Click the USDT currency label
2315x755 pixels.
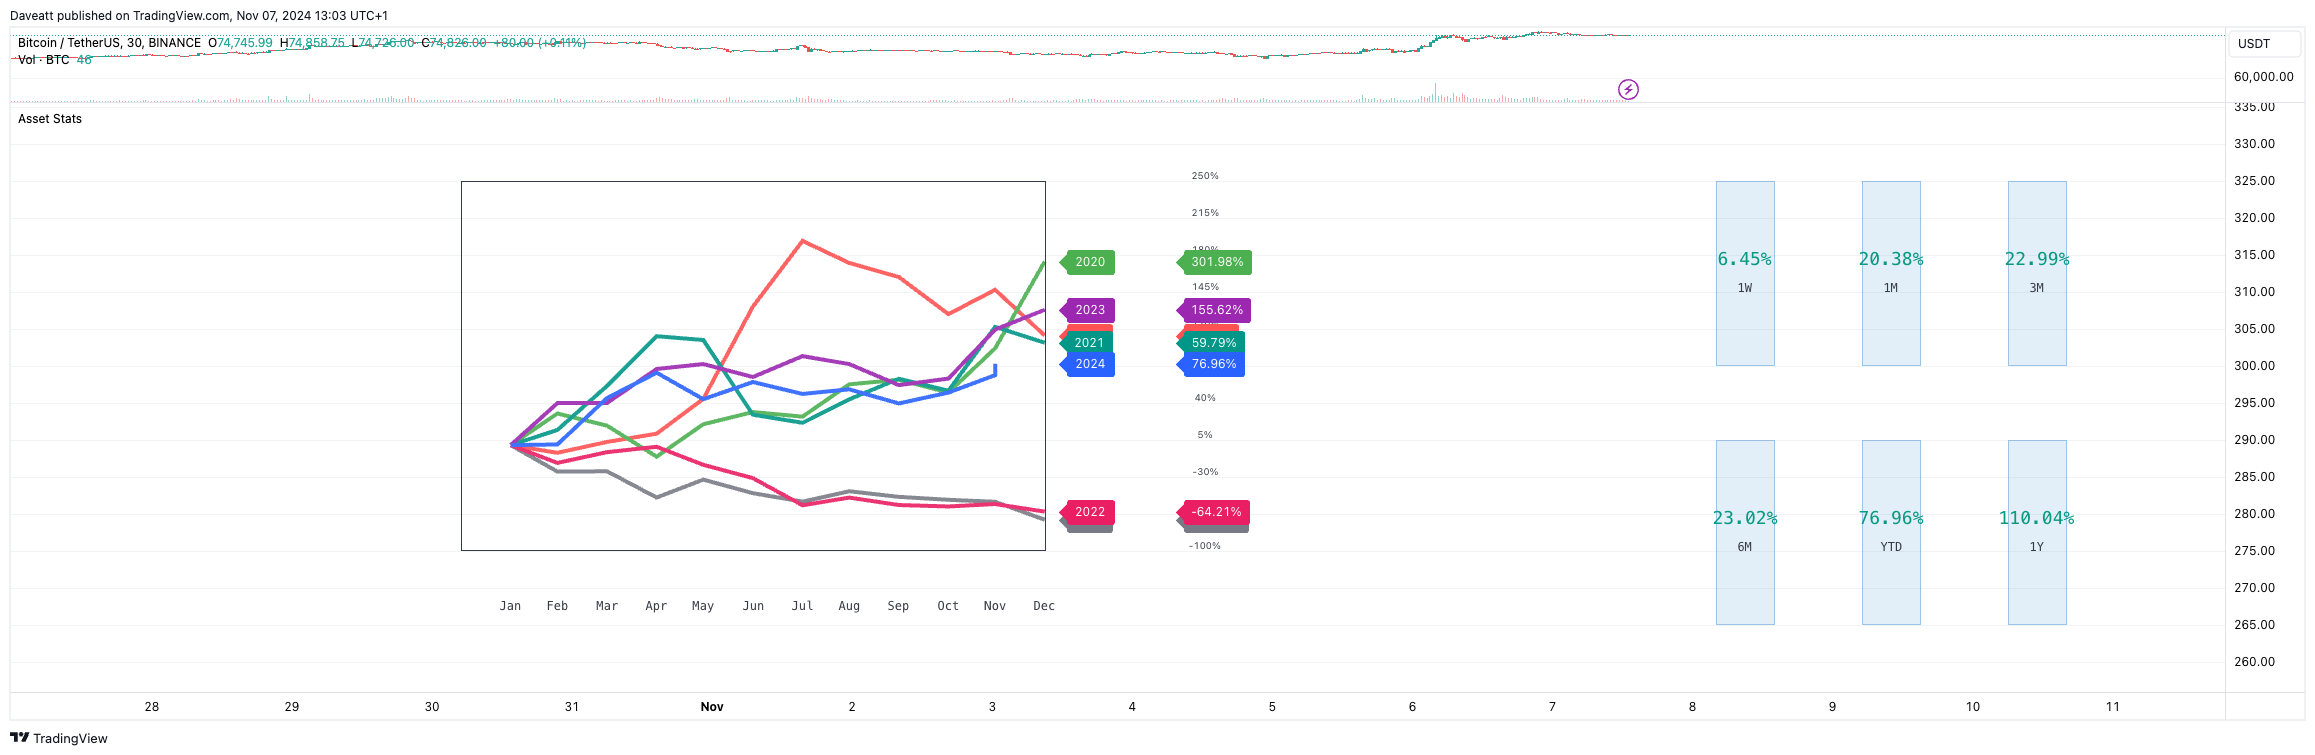pos(2265,44)
